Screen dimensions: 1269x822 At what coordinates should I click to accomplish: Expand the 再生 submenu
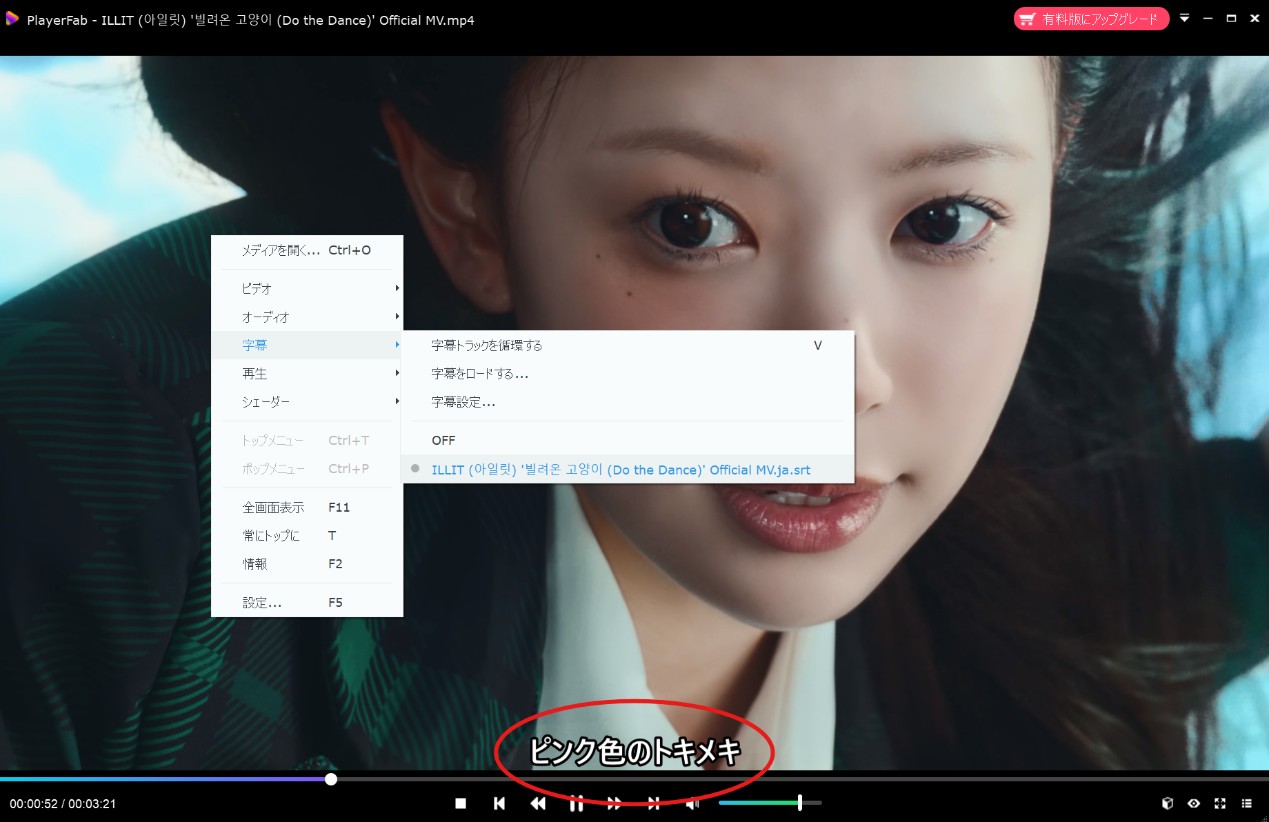pyautogui.click(x=307, y=373)
